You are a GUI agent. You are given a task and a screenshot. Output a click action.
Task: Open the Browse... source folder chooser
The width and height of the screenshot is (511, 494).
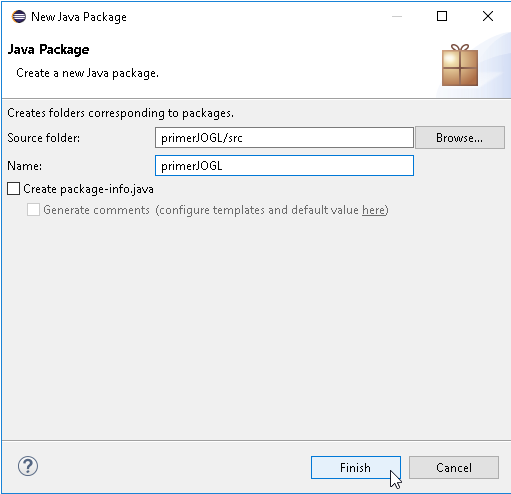point(460,138)
